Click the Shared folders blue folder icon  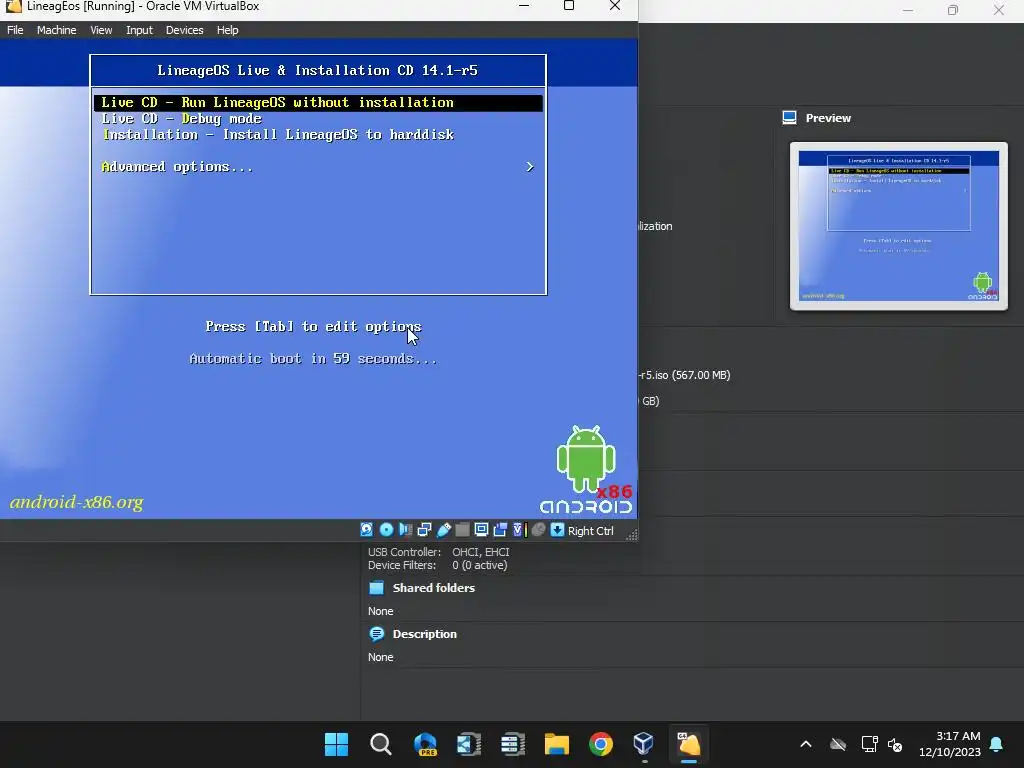[x=377, y=588]
